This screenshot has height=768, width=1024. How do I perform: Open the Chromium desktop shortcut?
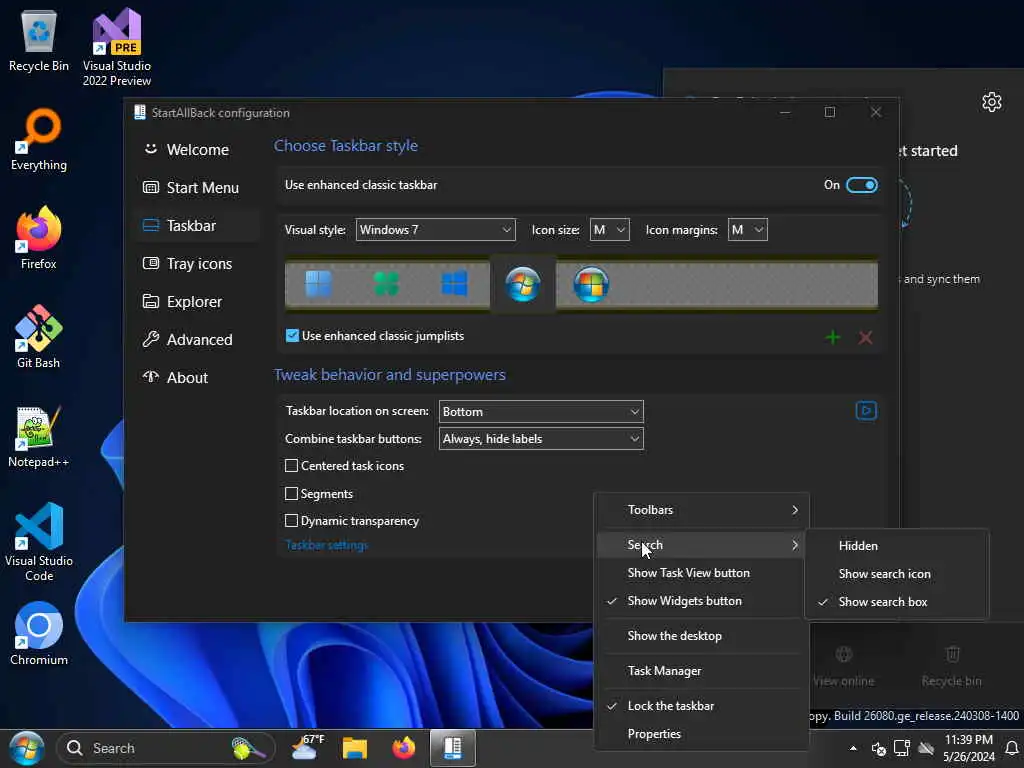click(39, 633)
